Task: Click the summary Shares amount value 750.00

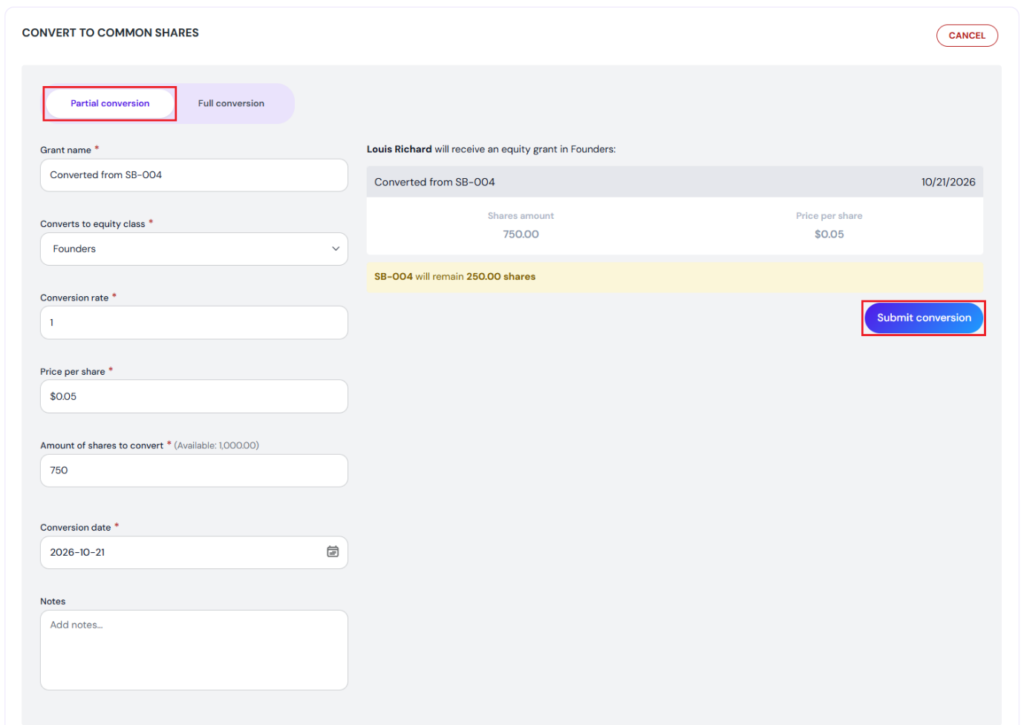Action: (520, 234)
